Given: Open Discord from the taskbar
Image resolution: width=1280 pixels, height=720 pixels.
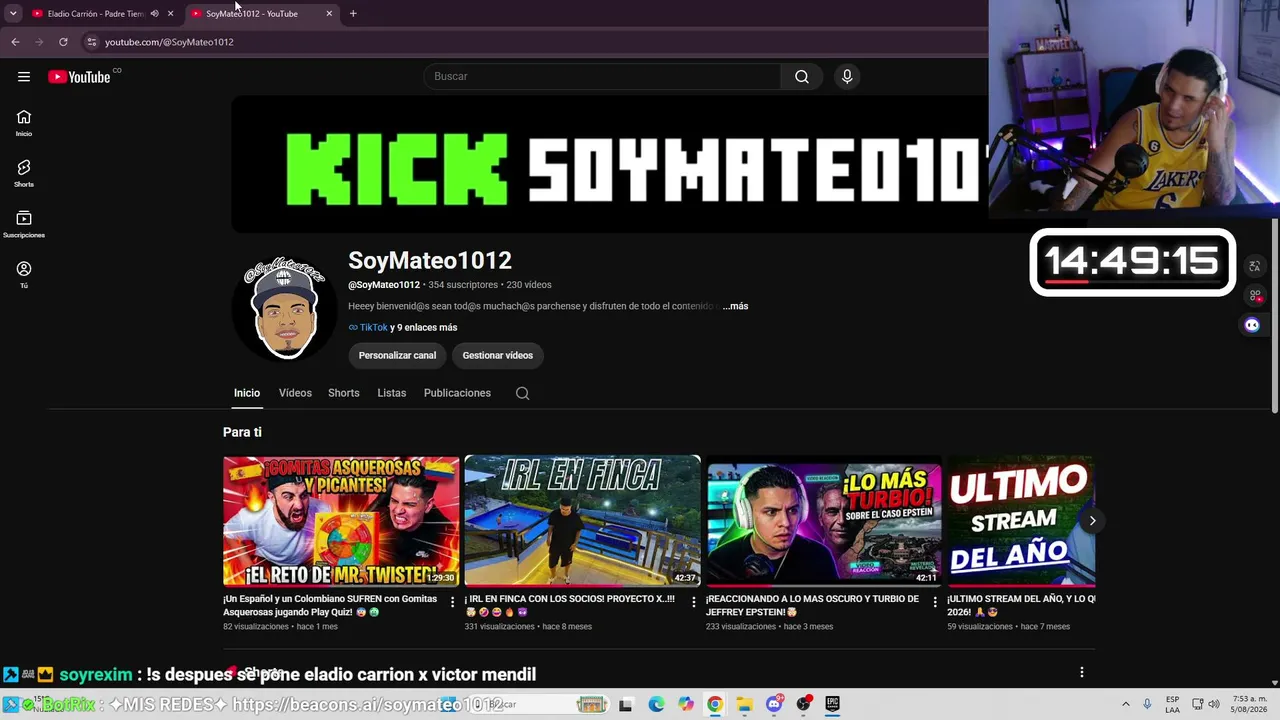Looking at the screenshot, I should point(774,705).
